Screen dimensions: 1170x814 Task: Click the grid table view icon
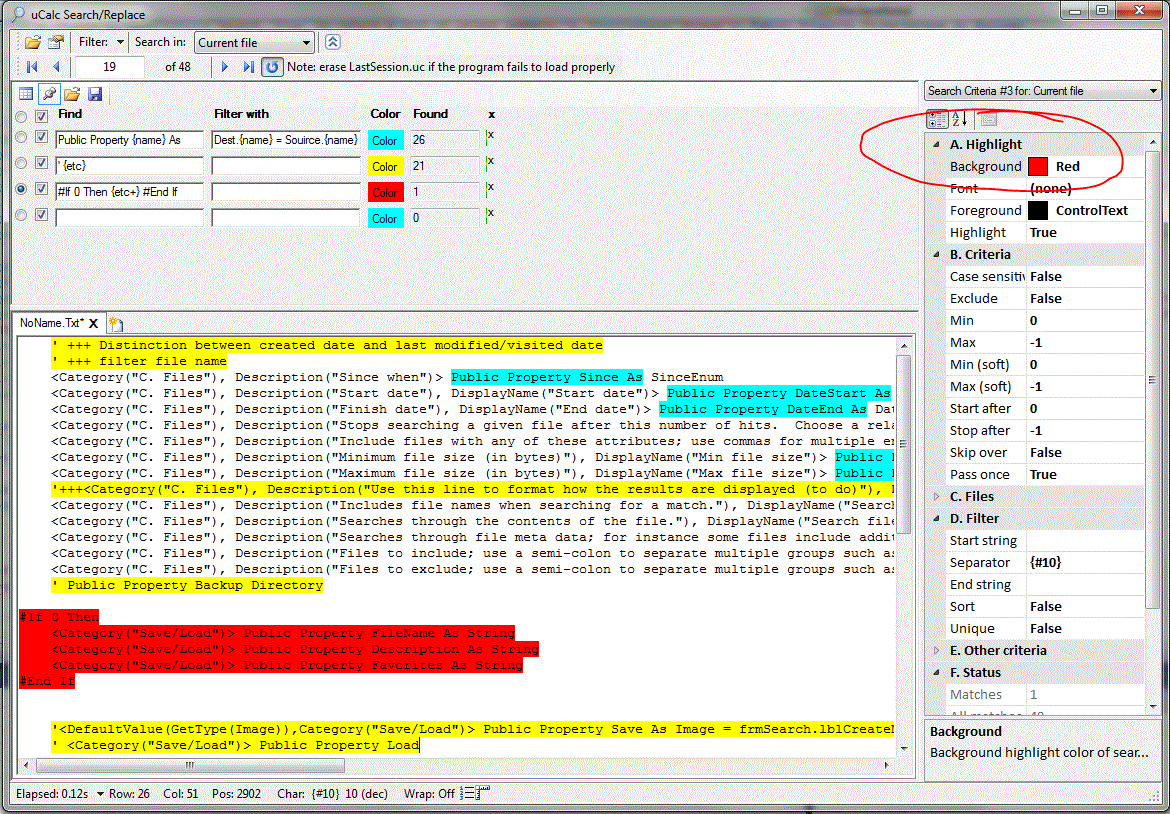tap(27, 94)
